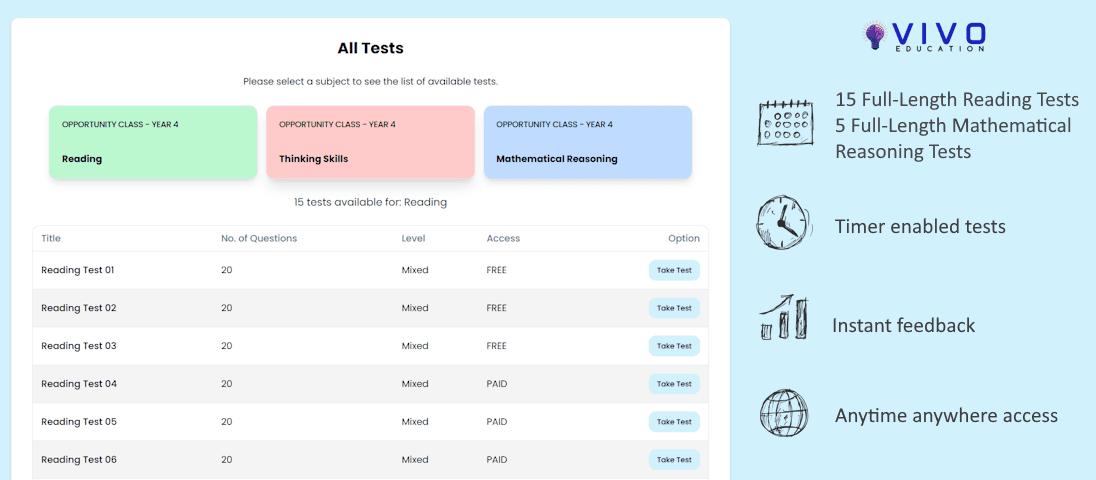Click the bar chart icon beside Instant feedback
This screenshot has width=1096, height=480.
[x=786, y=318]
